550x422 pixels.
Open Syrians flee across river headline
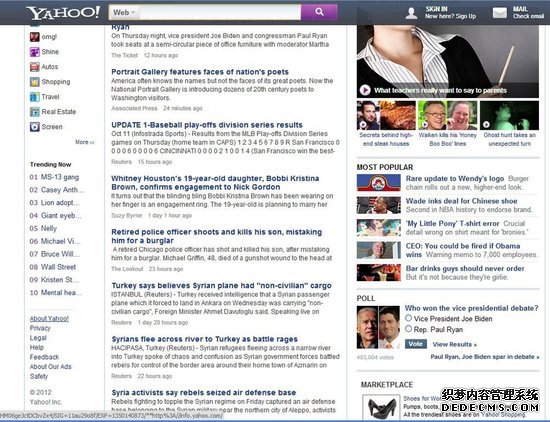pos(204,339)
